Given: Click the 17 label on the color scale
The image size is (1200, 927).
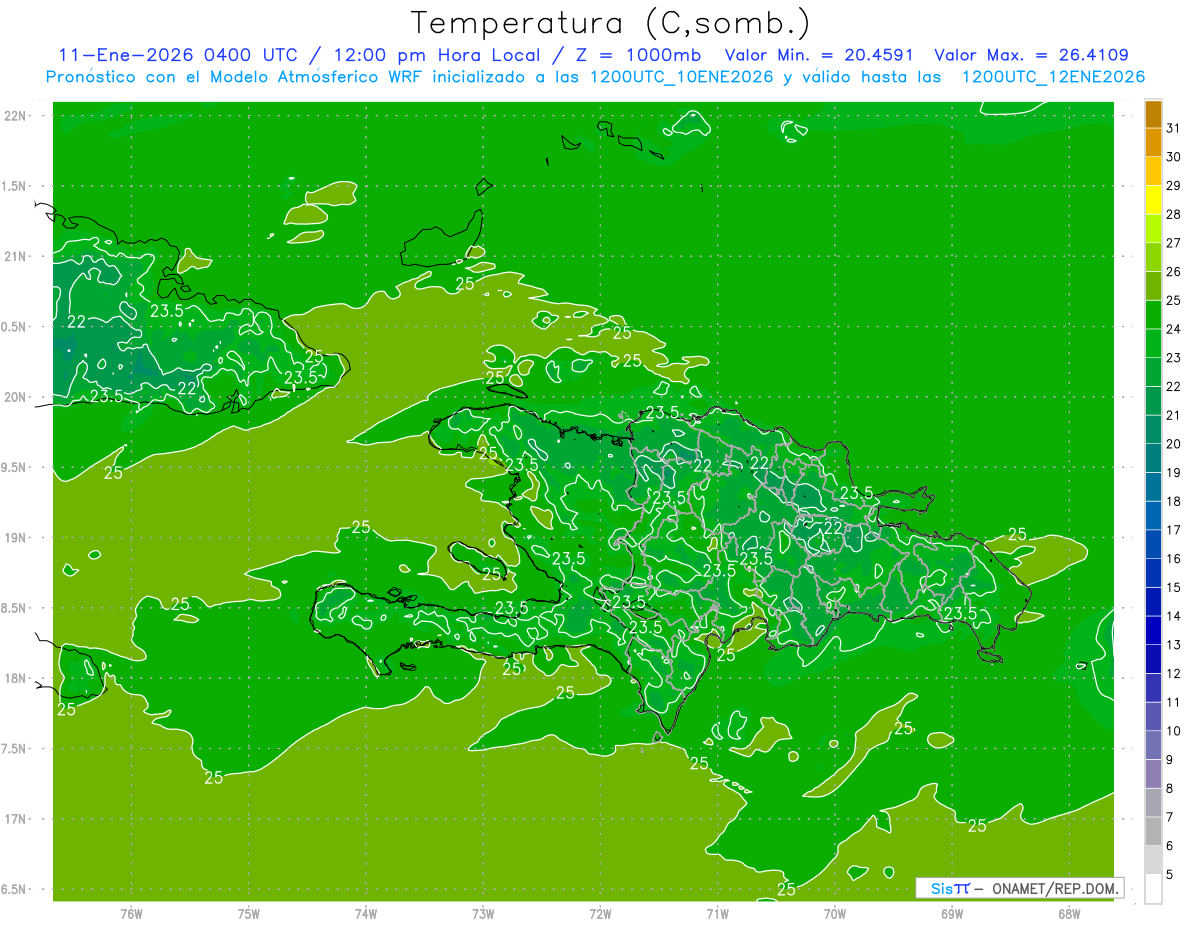Looking at the screenshot, I should coord(1173,530).
